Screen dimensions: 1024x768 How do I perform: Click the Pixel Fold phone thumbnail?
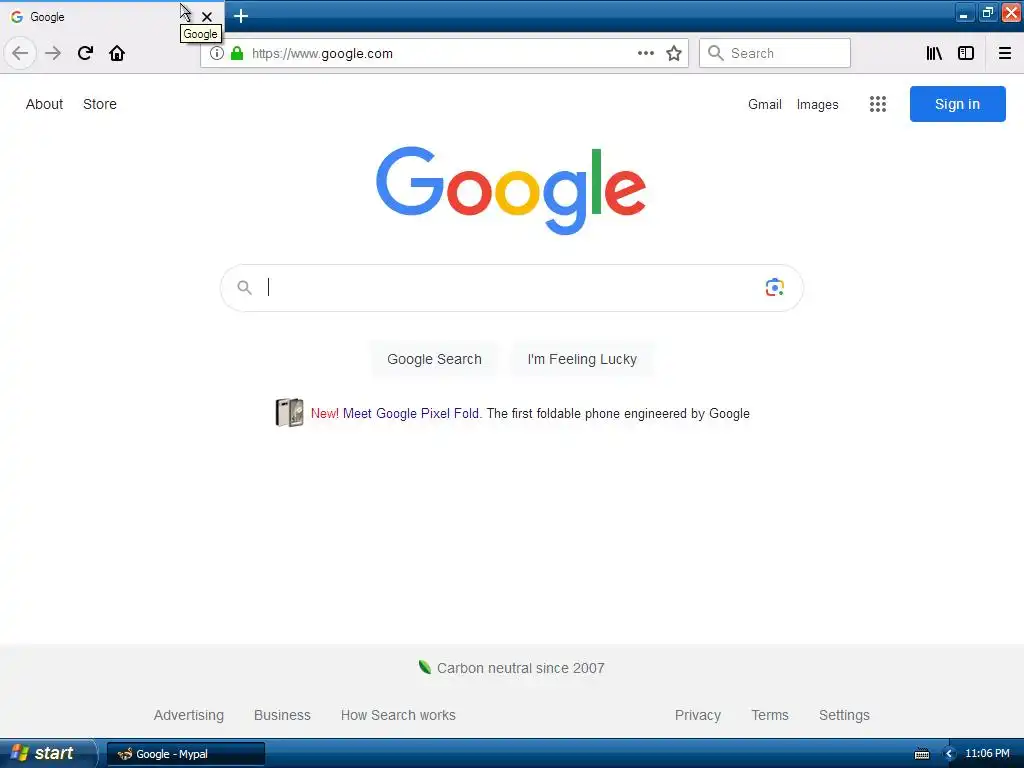289,413
